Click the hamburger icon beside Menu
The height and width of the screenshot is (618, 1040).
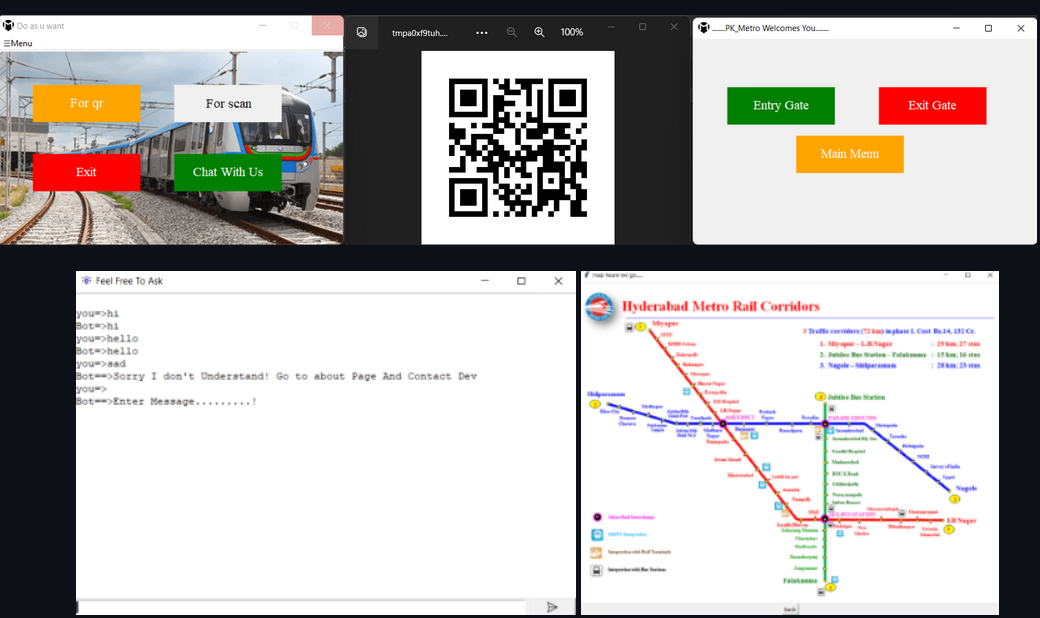[x=6, y=43]
